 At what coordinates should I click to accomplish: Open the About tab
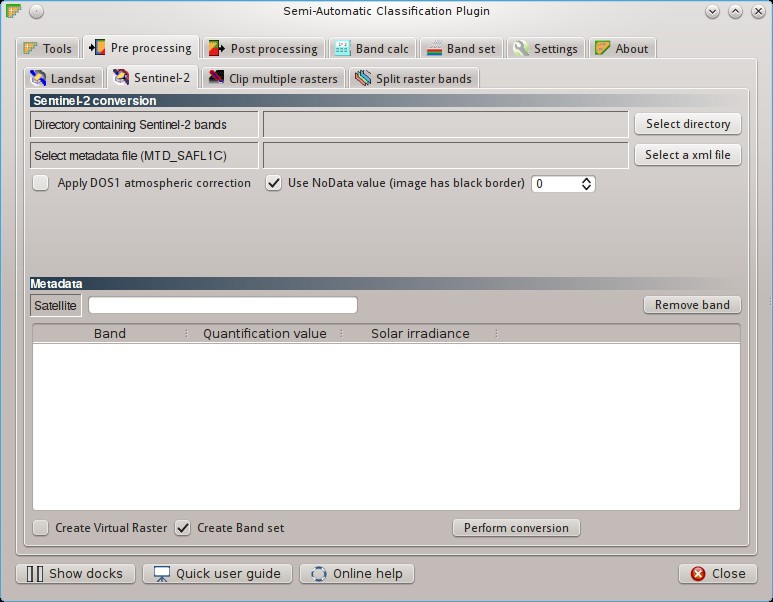tap(622, 48)
